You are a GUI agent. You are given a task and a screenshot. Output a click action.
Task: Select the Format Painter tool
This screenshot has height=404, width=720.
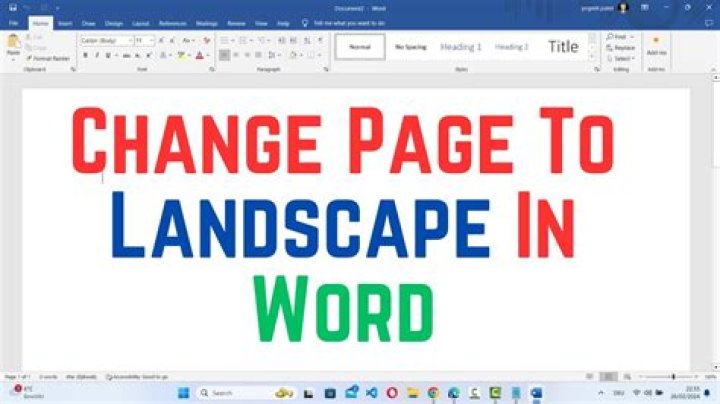[52, 59]
